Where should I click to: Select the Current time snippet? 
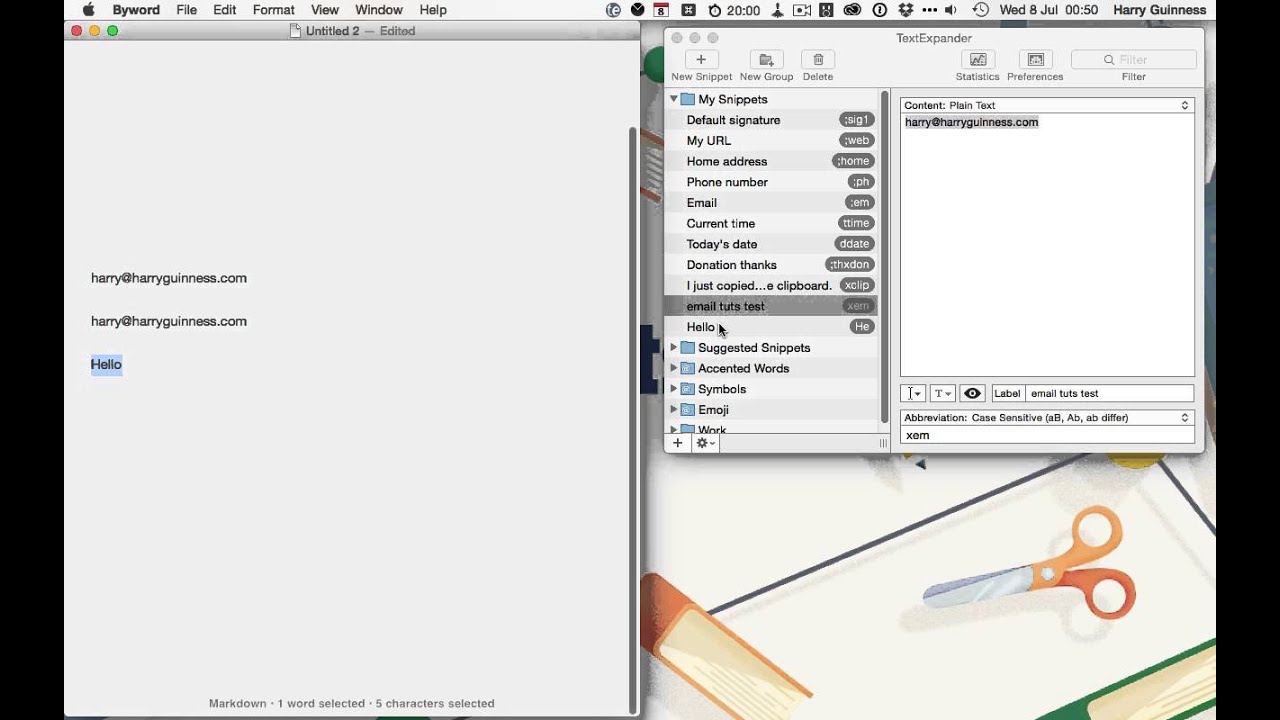[x=771, y=223]
